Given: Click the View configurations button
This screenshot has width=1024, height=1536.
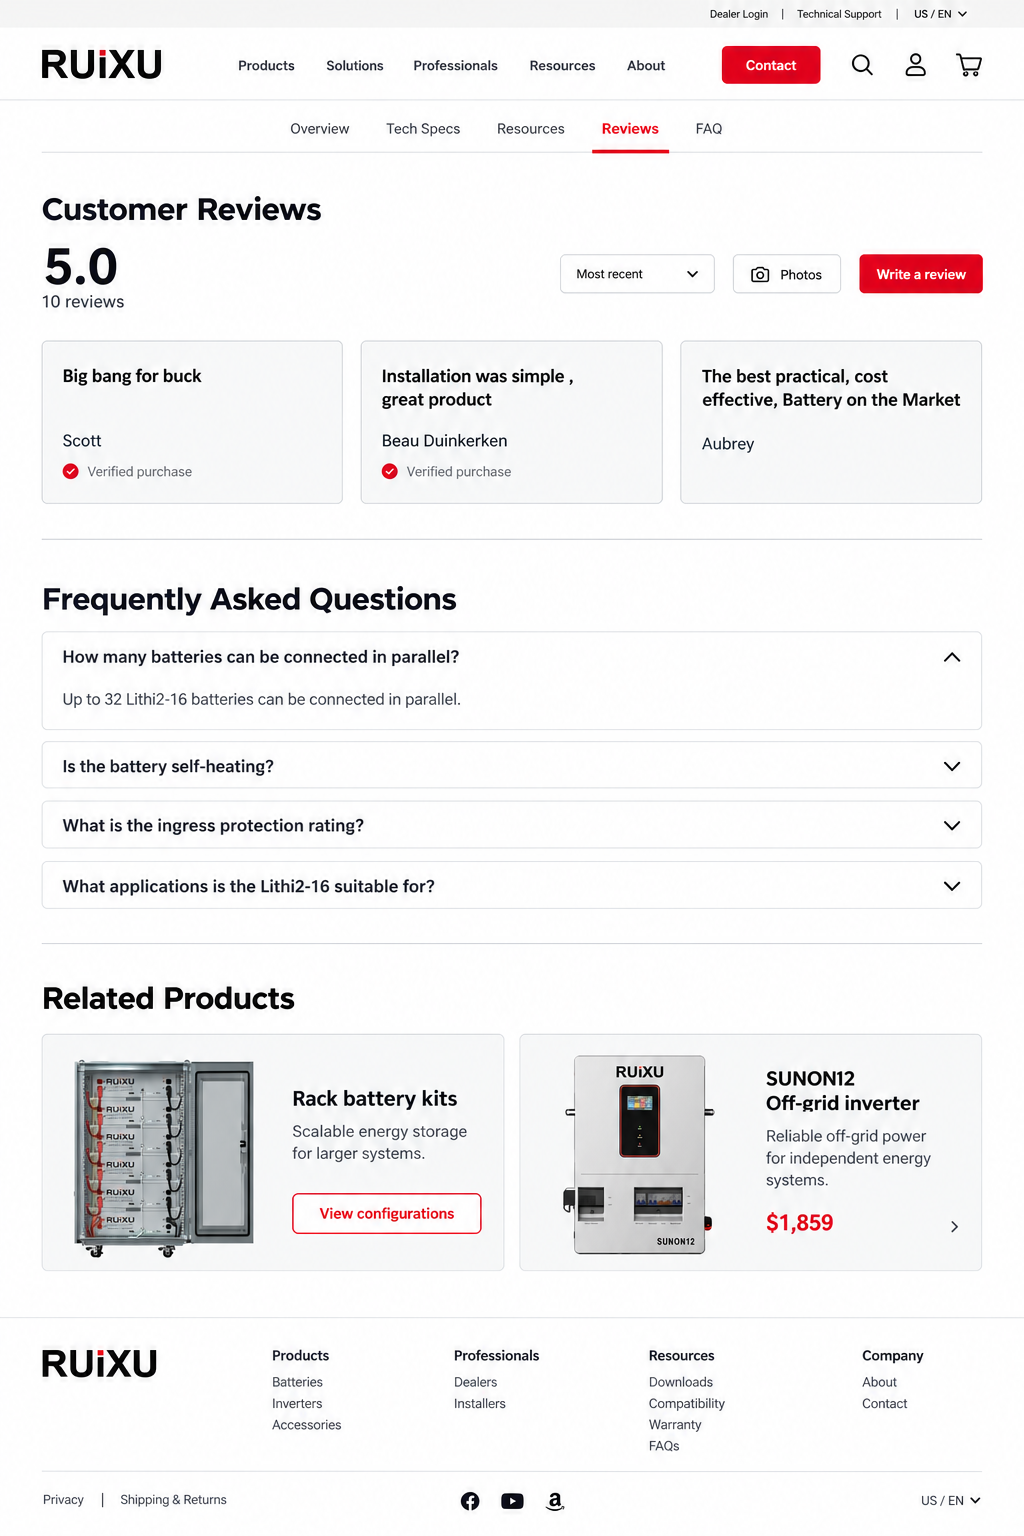Looking at the screenshot, I should tap(387, 1213).
